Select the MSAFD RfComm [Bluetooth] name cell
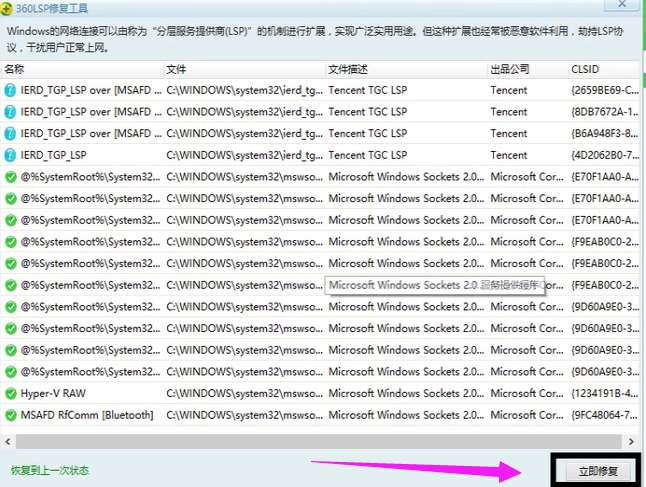 (87, 415)
